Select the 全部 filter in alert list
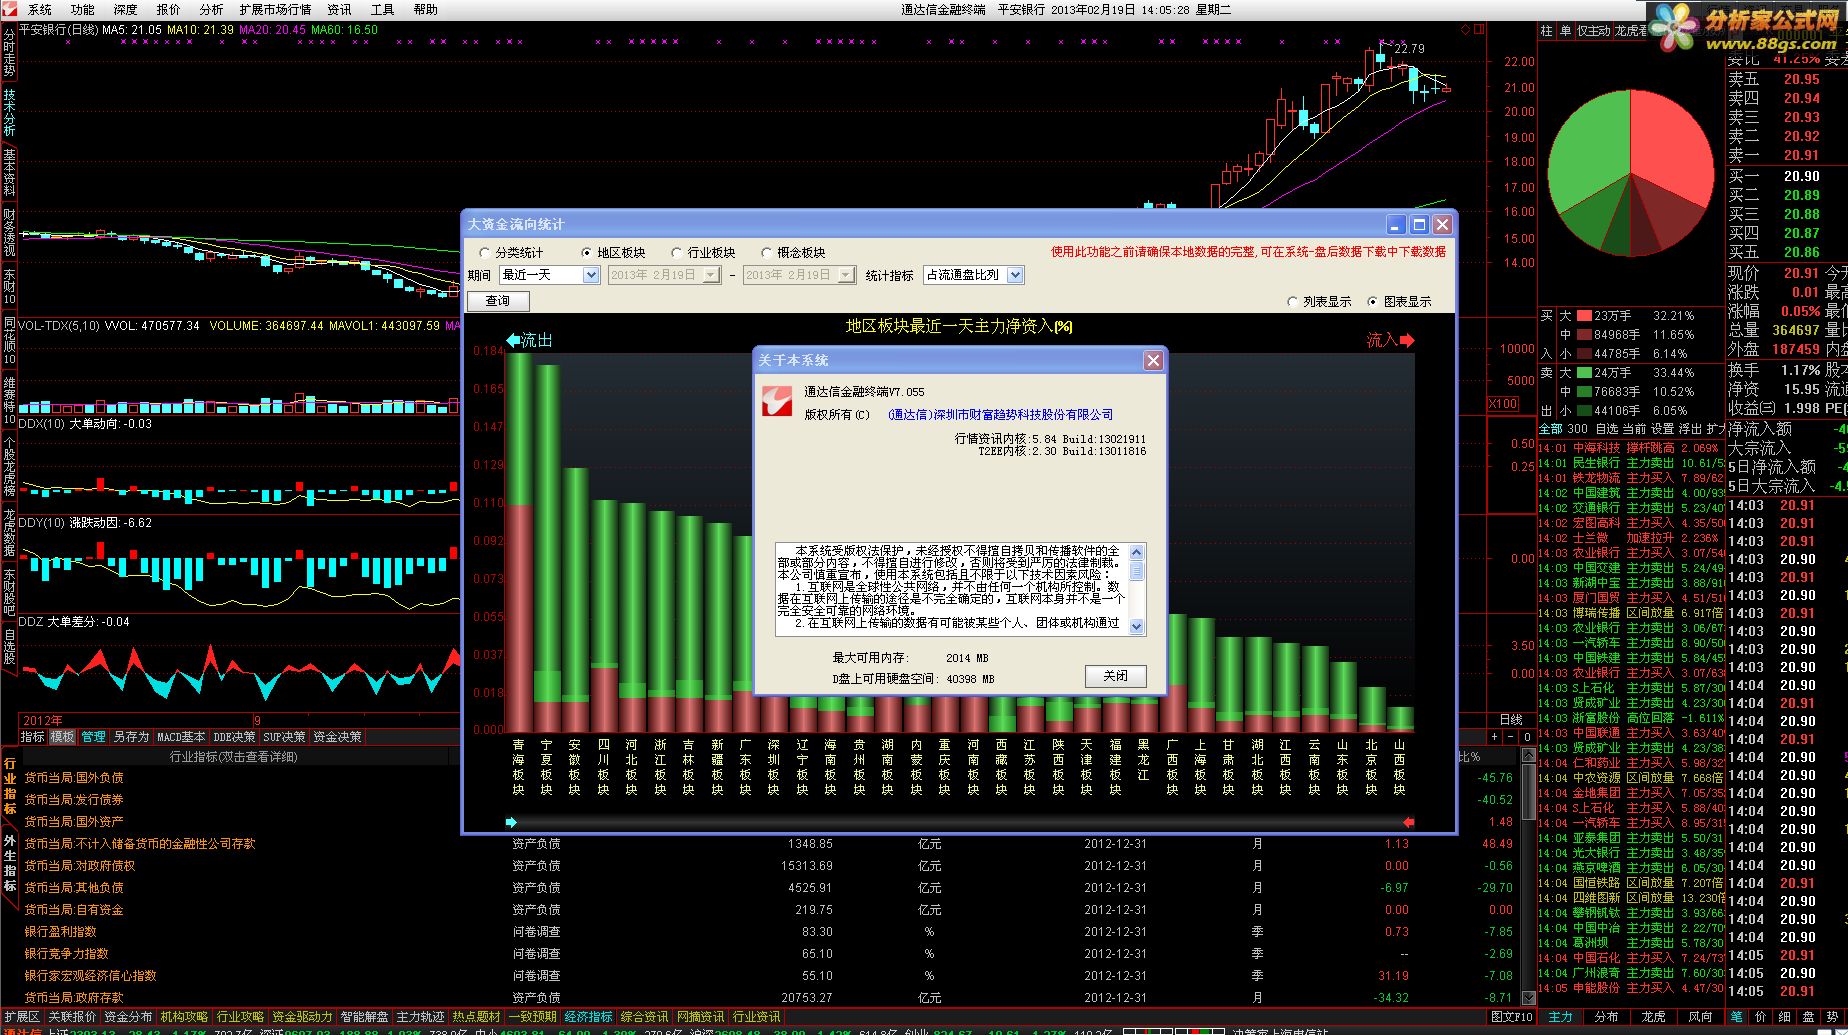Screen dimensions: 1848x1035 1550,429
